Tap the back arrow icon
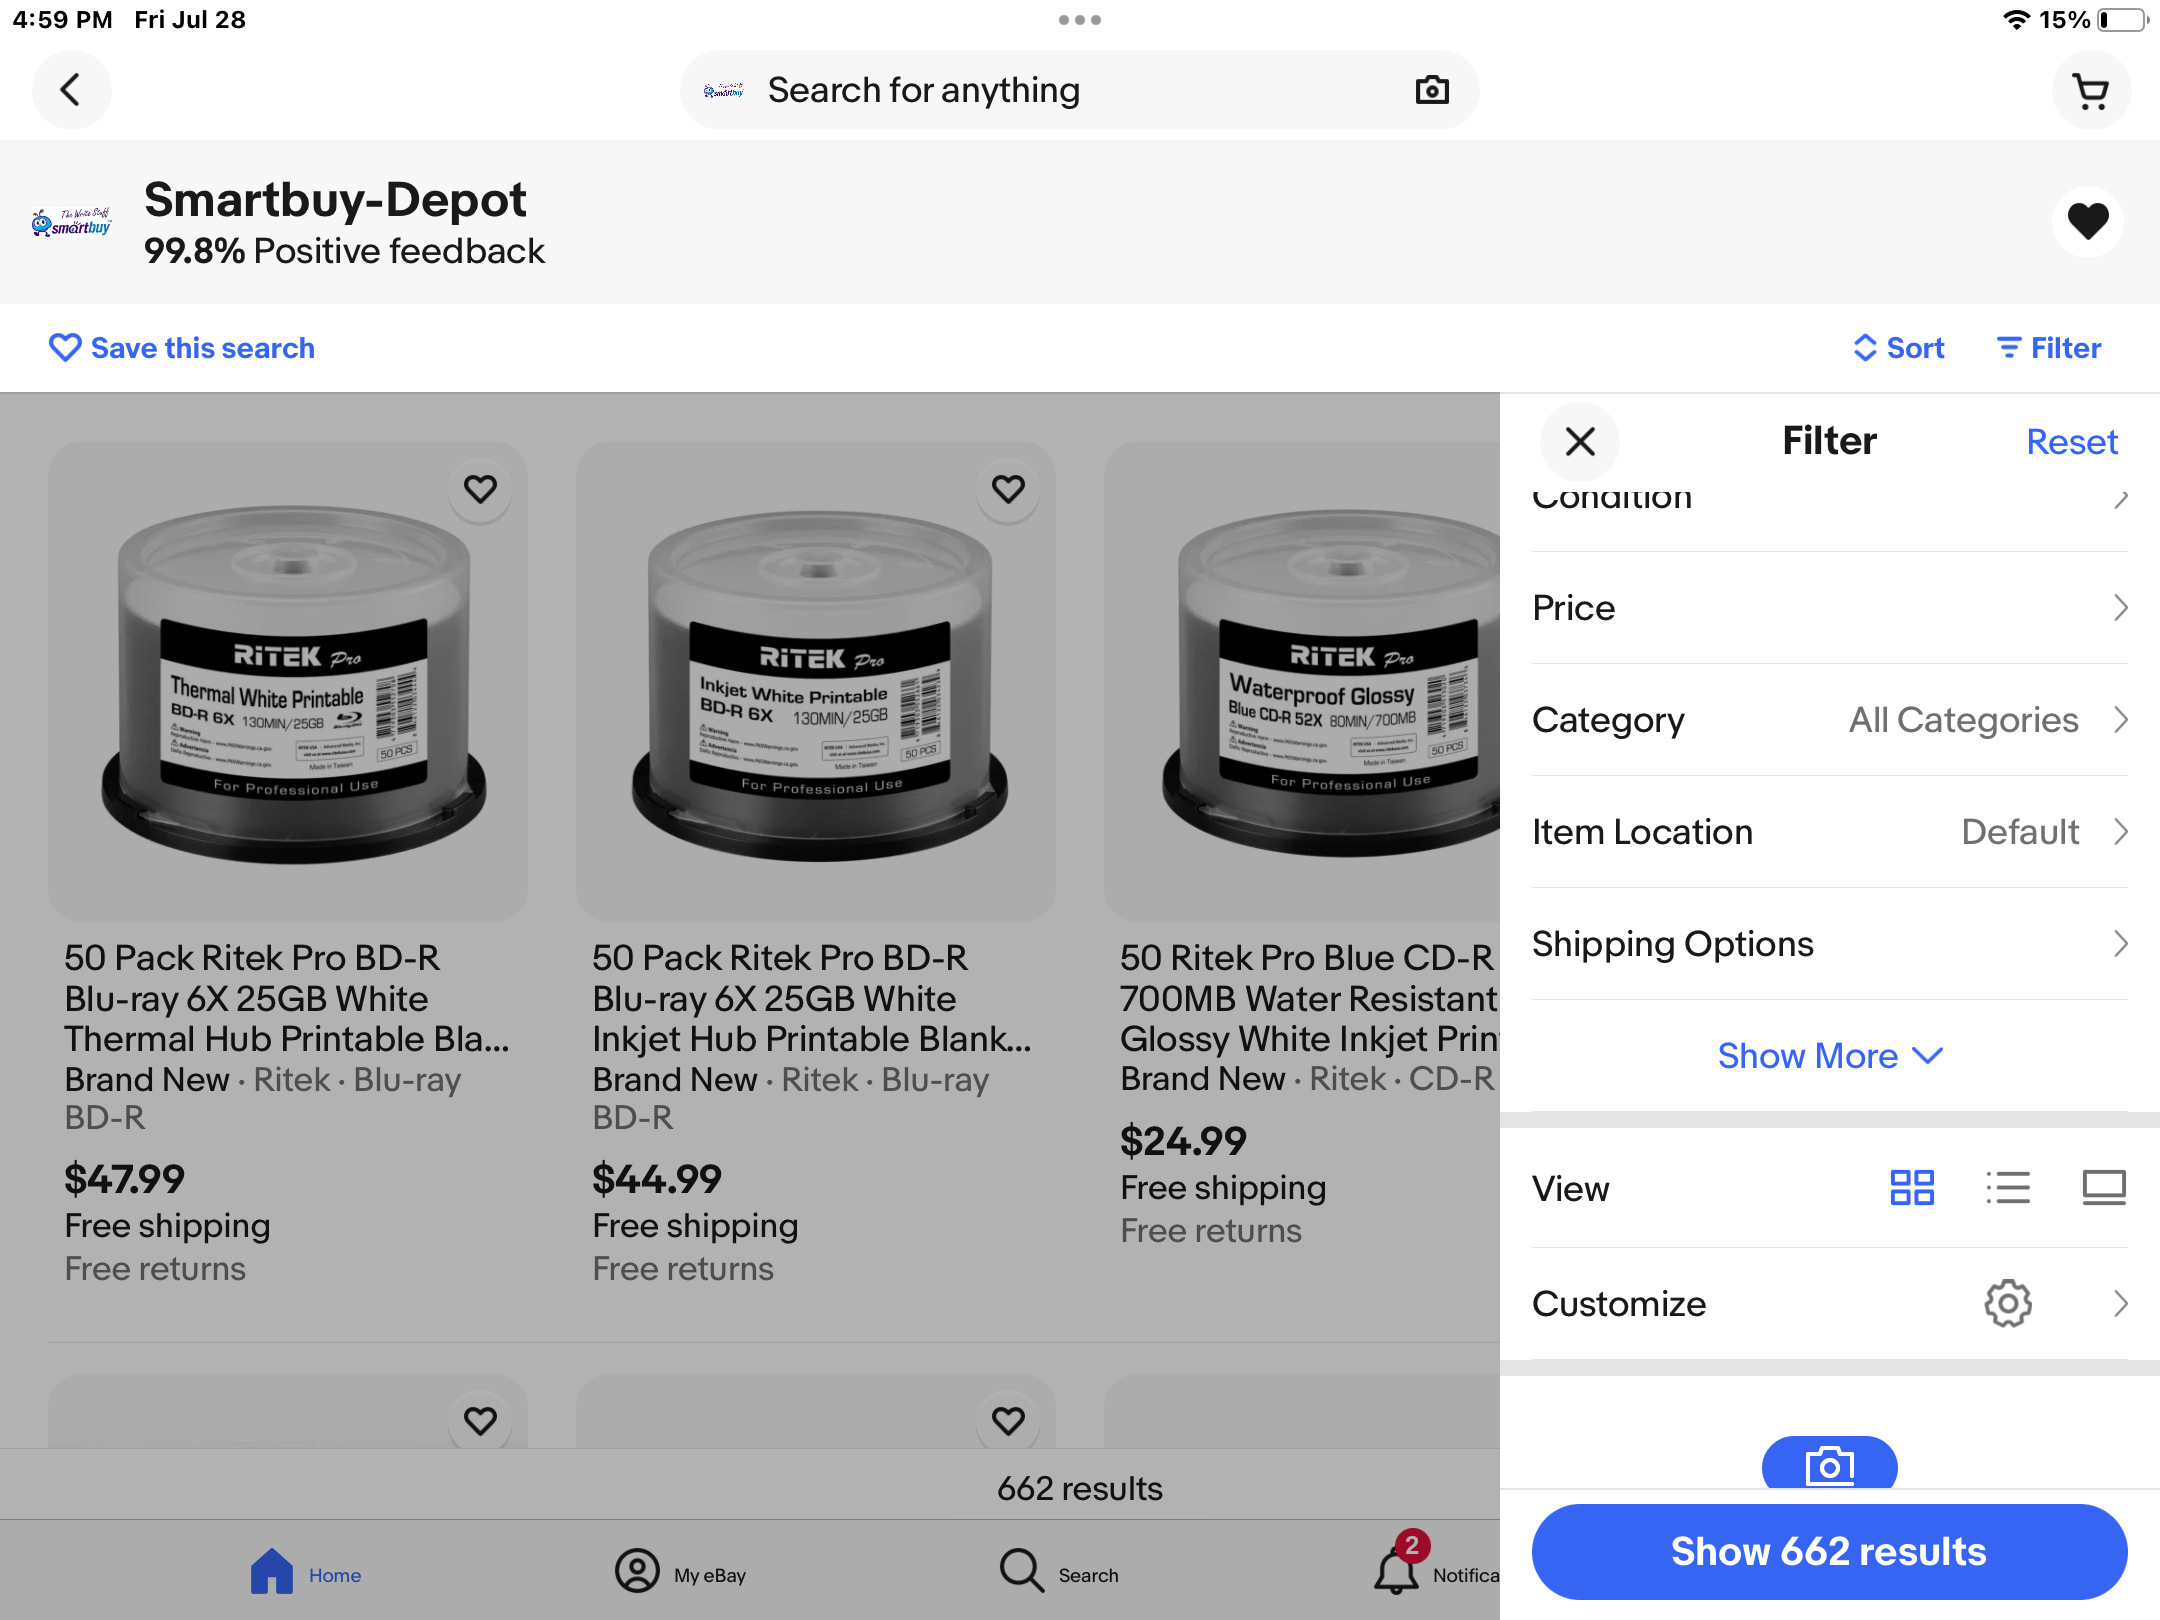Screen dimensions: 2160x1620 click(70, 88)
